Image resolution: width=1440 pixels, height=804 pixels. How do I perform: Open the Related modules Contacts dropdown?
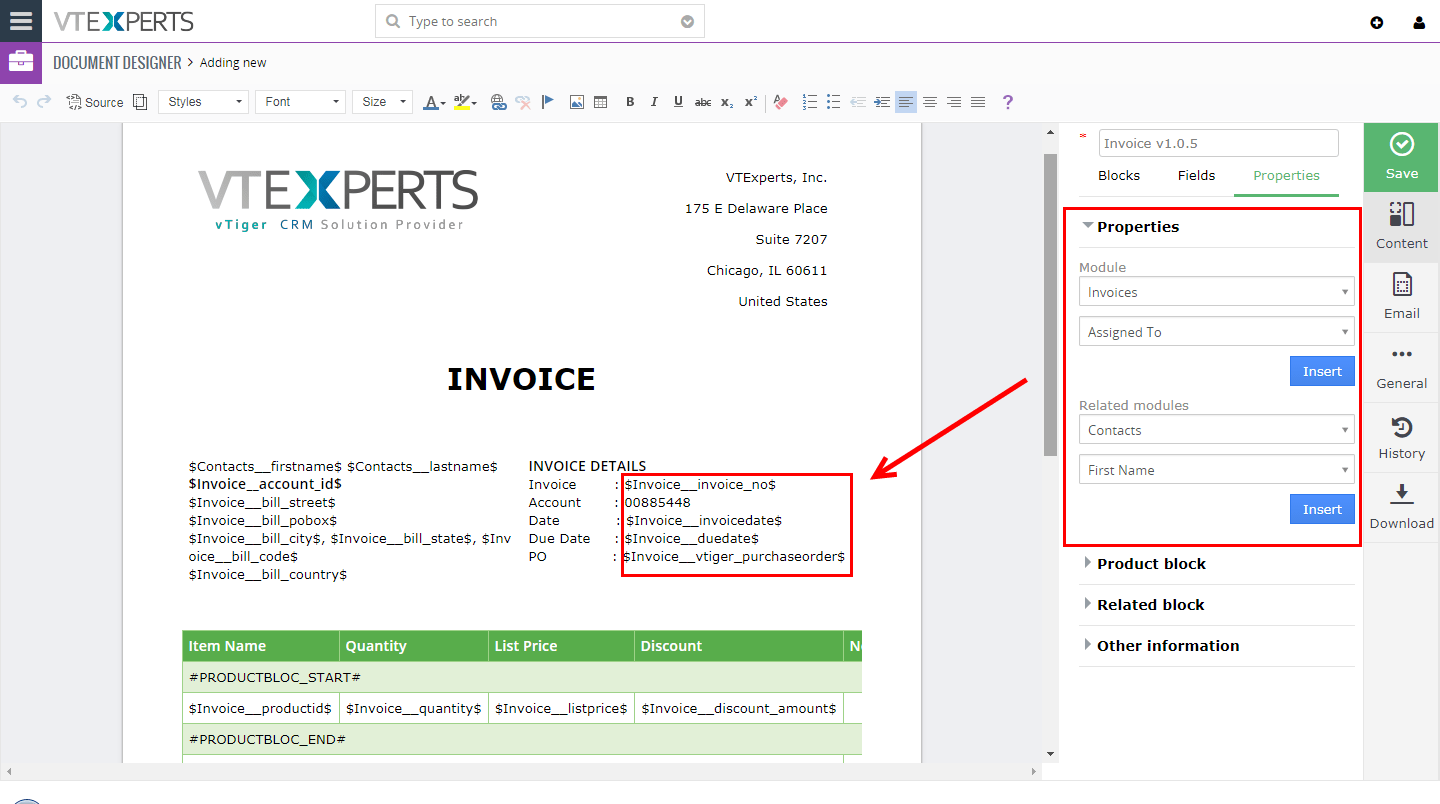[x=1216, y=429]
